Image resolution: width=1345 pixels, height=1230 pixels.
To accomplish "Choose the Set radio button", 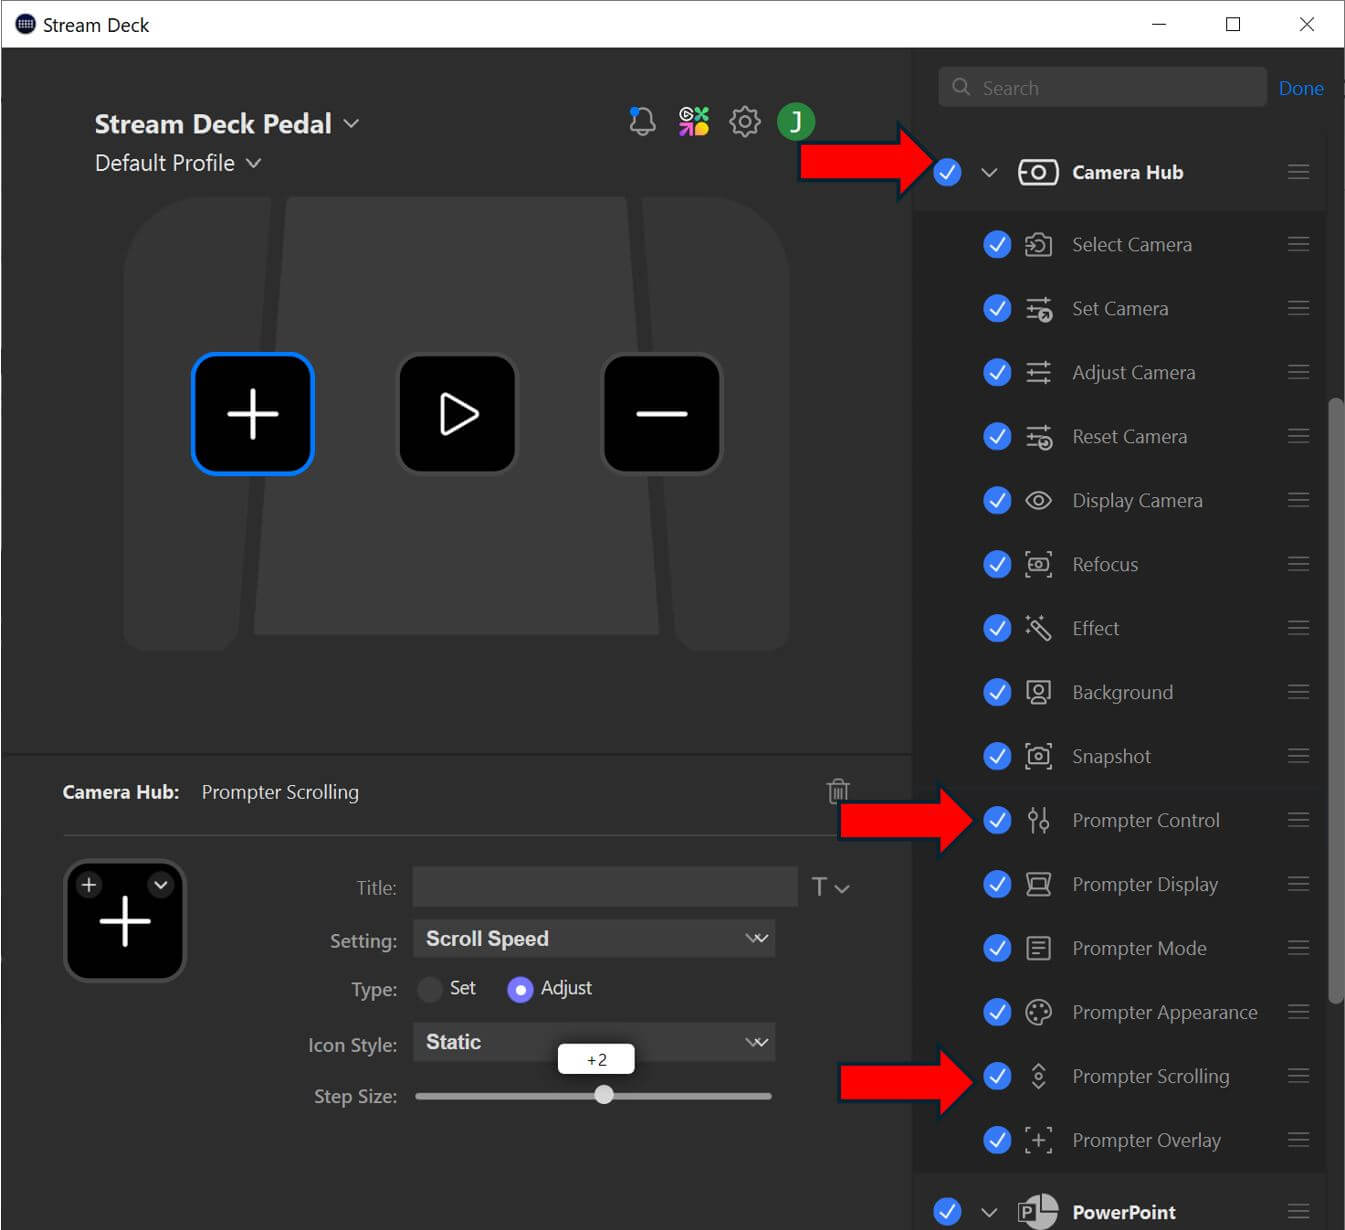I will pos(430,989).
